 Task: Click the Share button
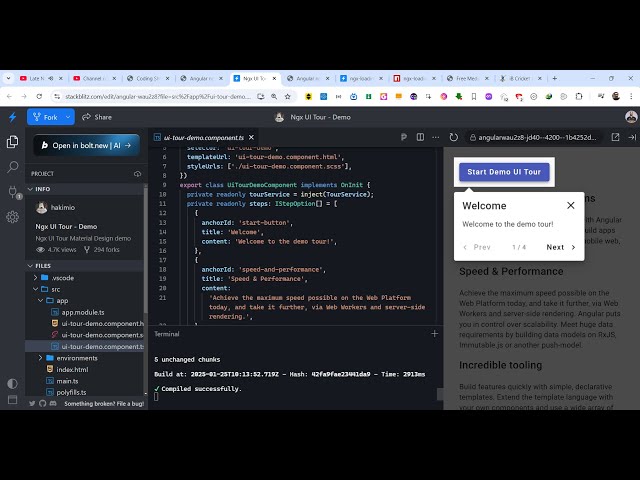coord(97,117)
